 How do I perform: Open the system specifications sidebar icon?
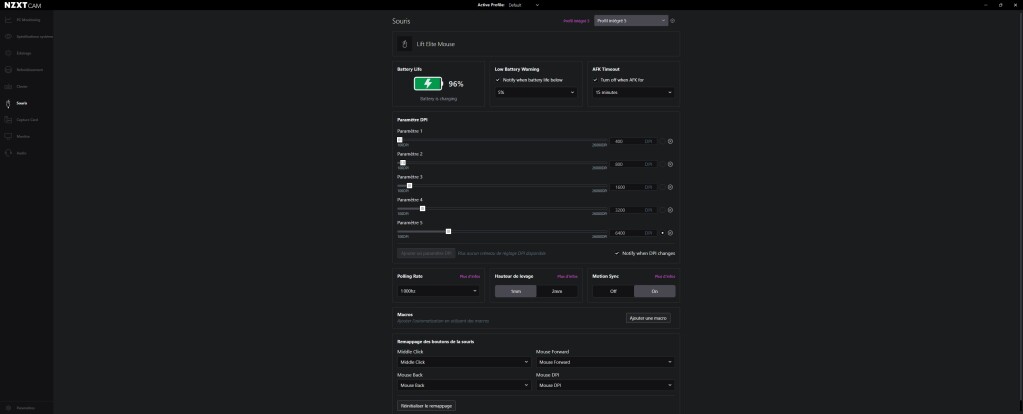click(8, 37)
